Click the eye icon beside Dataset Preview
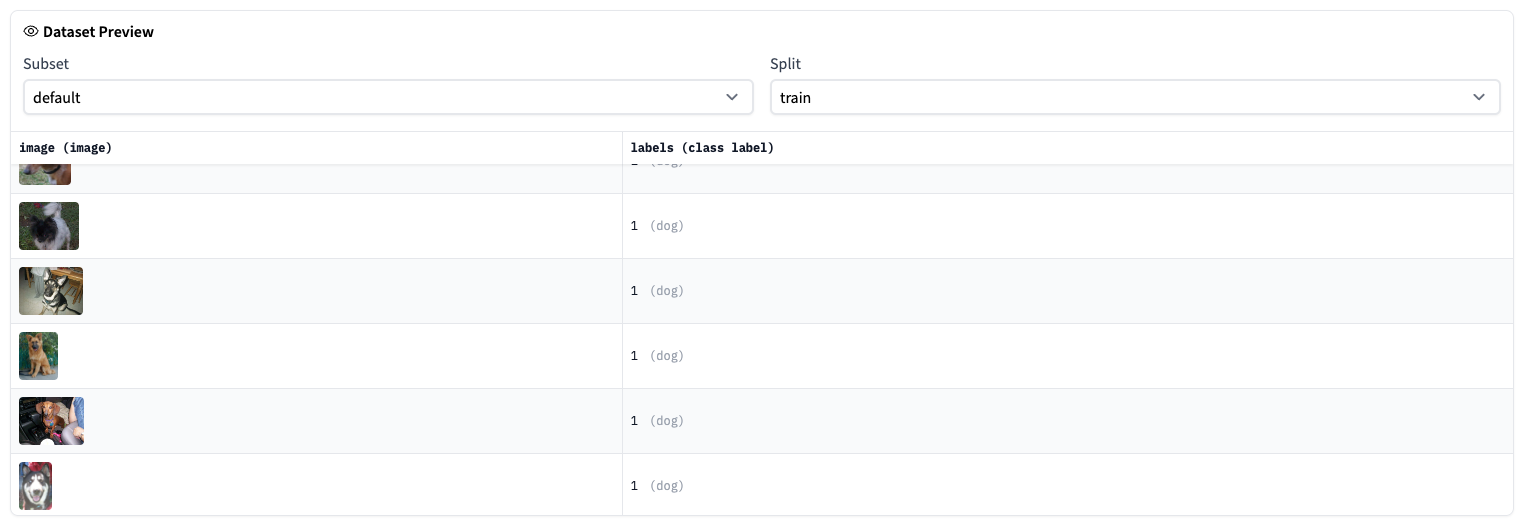Image resolution: width=1526 pixels, height=526 pixels. pos(31,32)
